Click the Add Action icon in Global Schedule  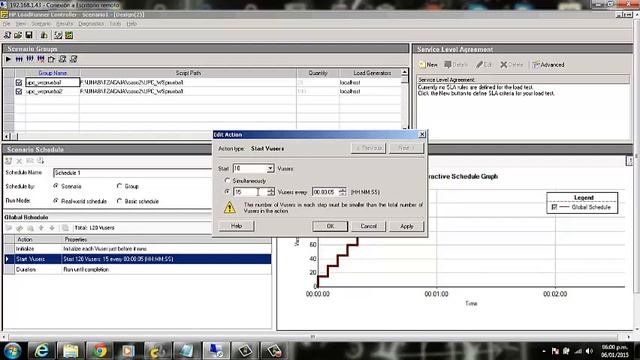[9, 228]
